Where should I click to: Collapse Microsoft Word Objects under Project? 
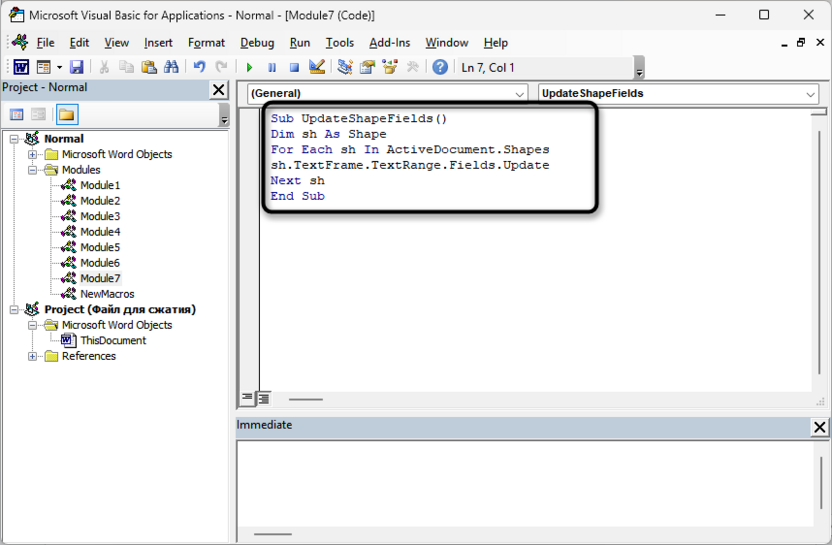pyautogui.click(x=32, y=325)
